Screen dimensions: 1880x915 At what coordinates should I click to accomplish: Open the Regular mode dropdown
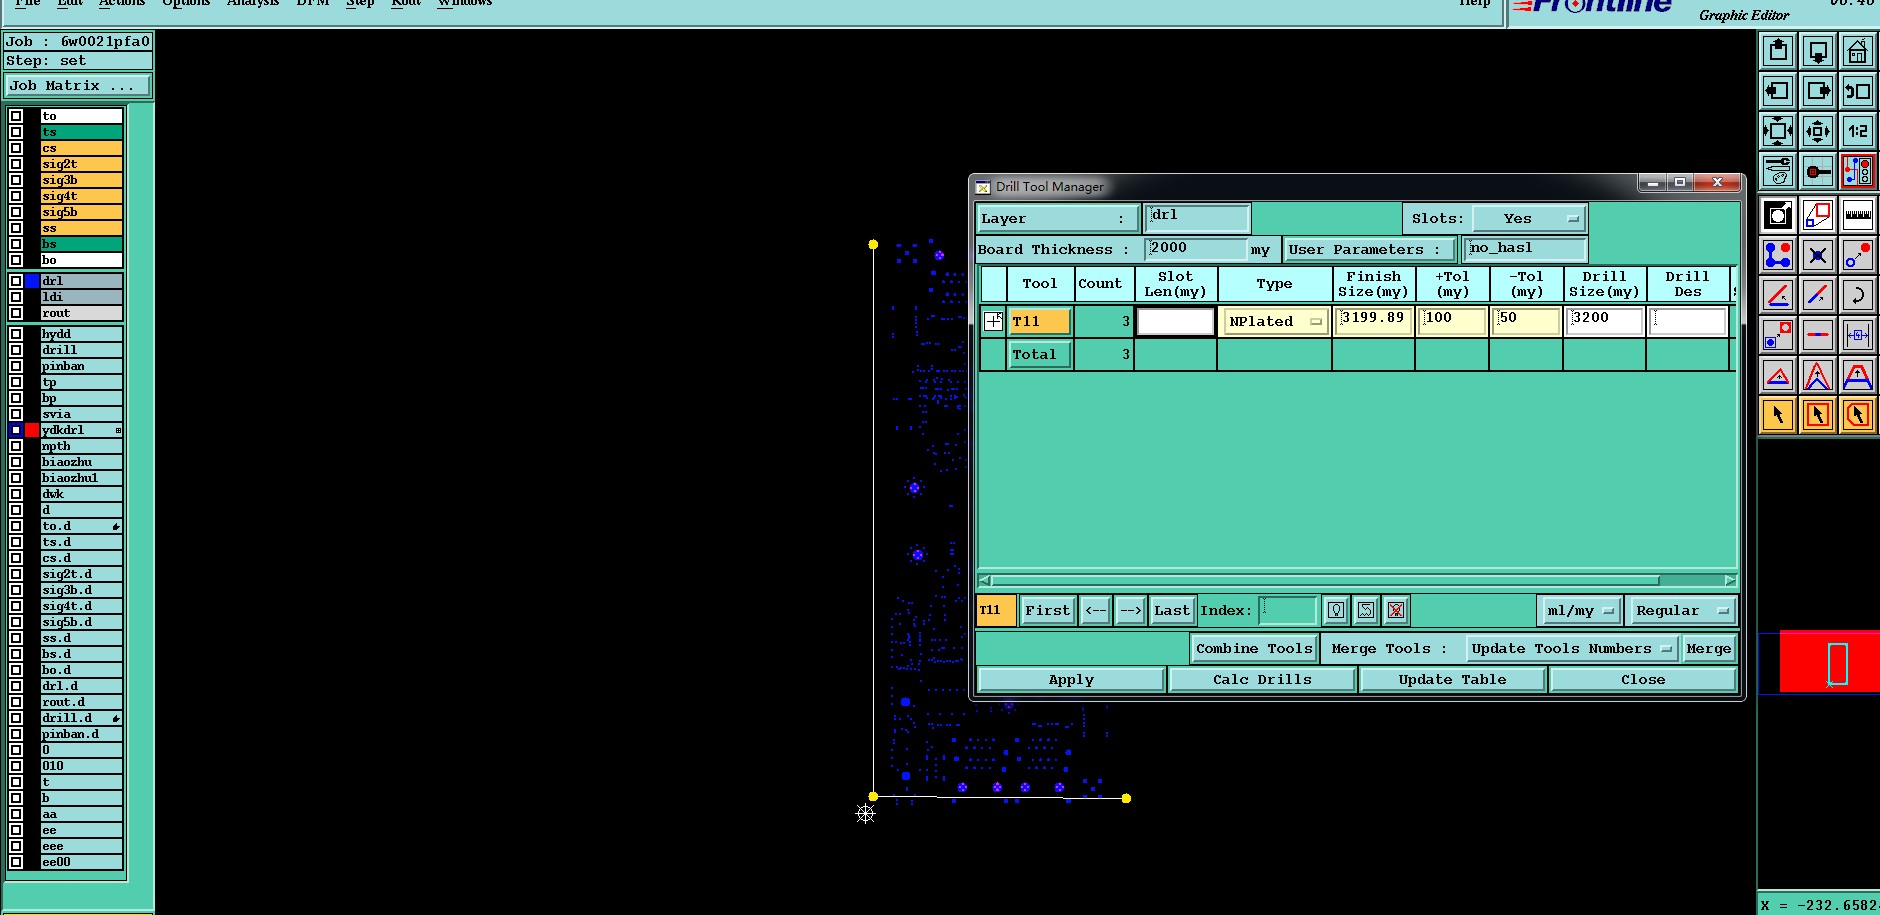tap(1680, 610)
